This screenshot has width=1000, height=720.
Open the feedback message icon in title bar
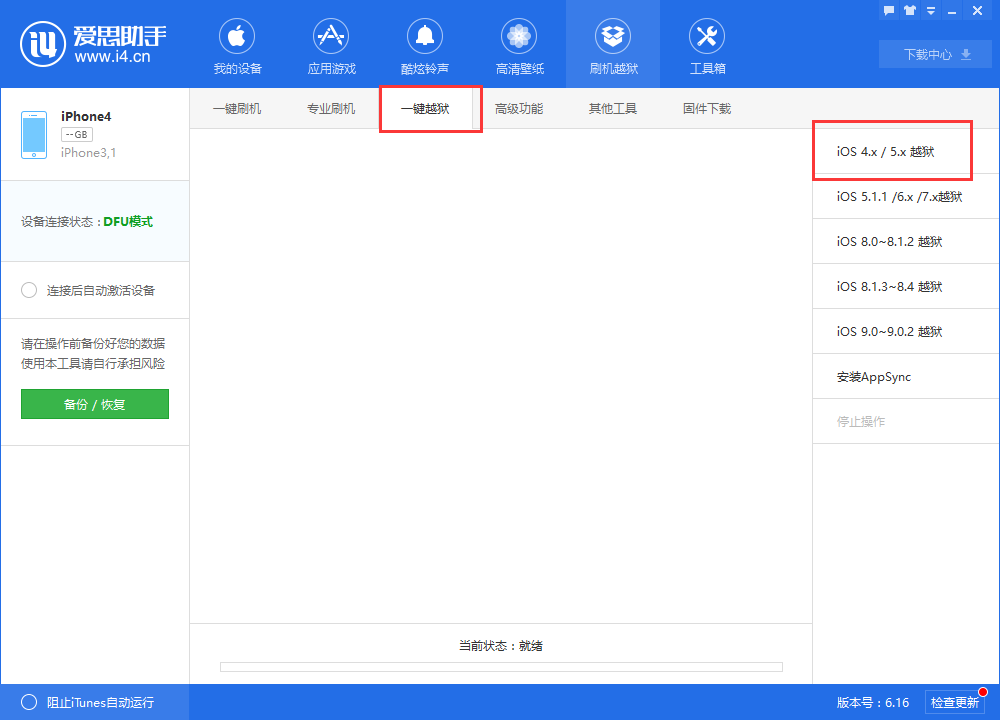[889, 10]
